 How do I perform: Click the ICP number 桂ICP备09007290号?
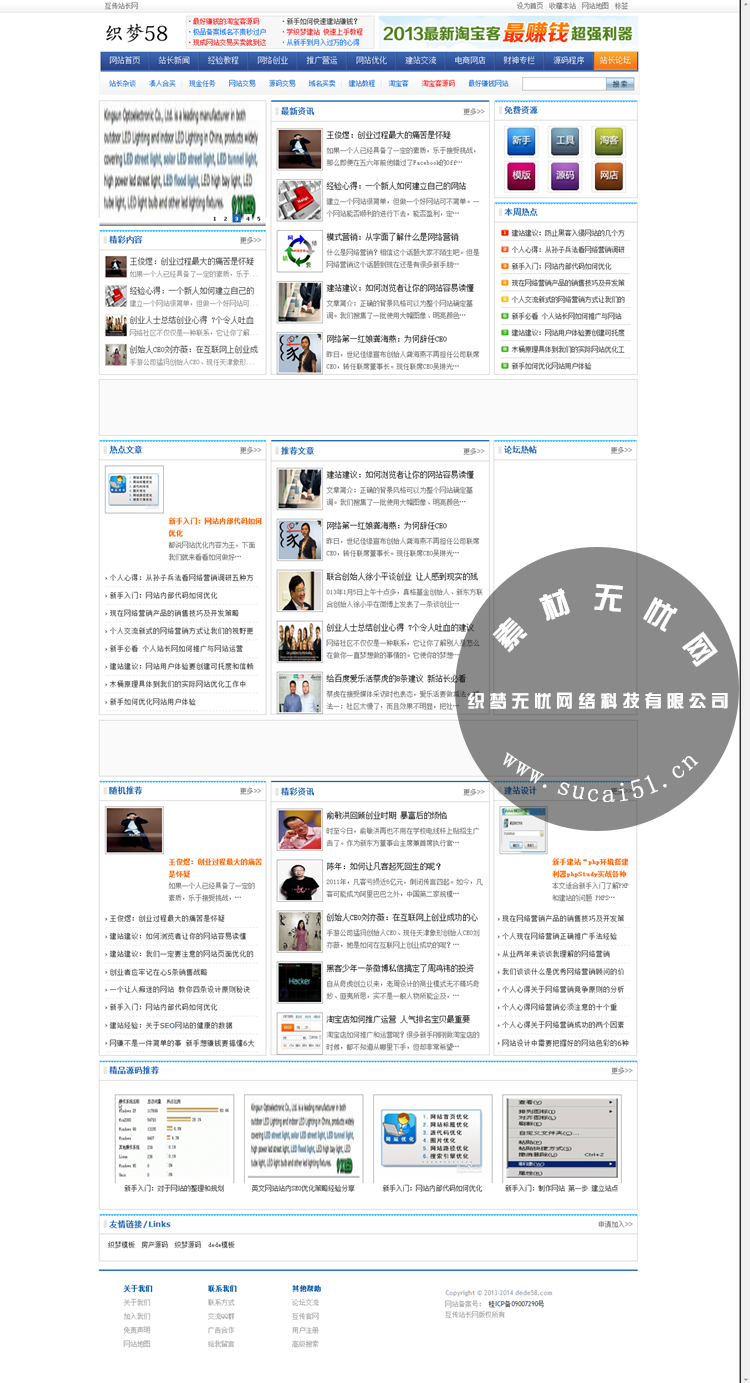pos(517,1304)
